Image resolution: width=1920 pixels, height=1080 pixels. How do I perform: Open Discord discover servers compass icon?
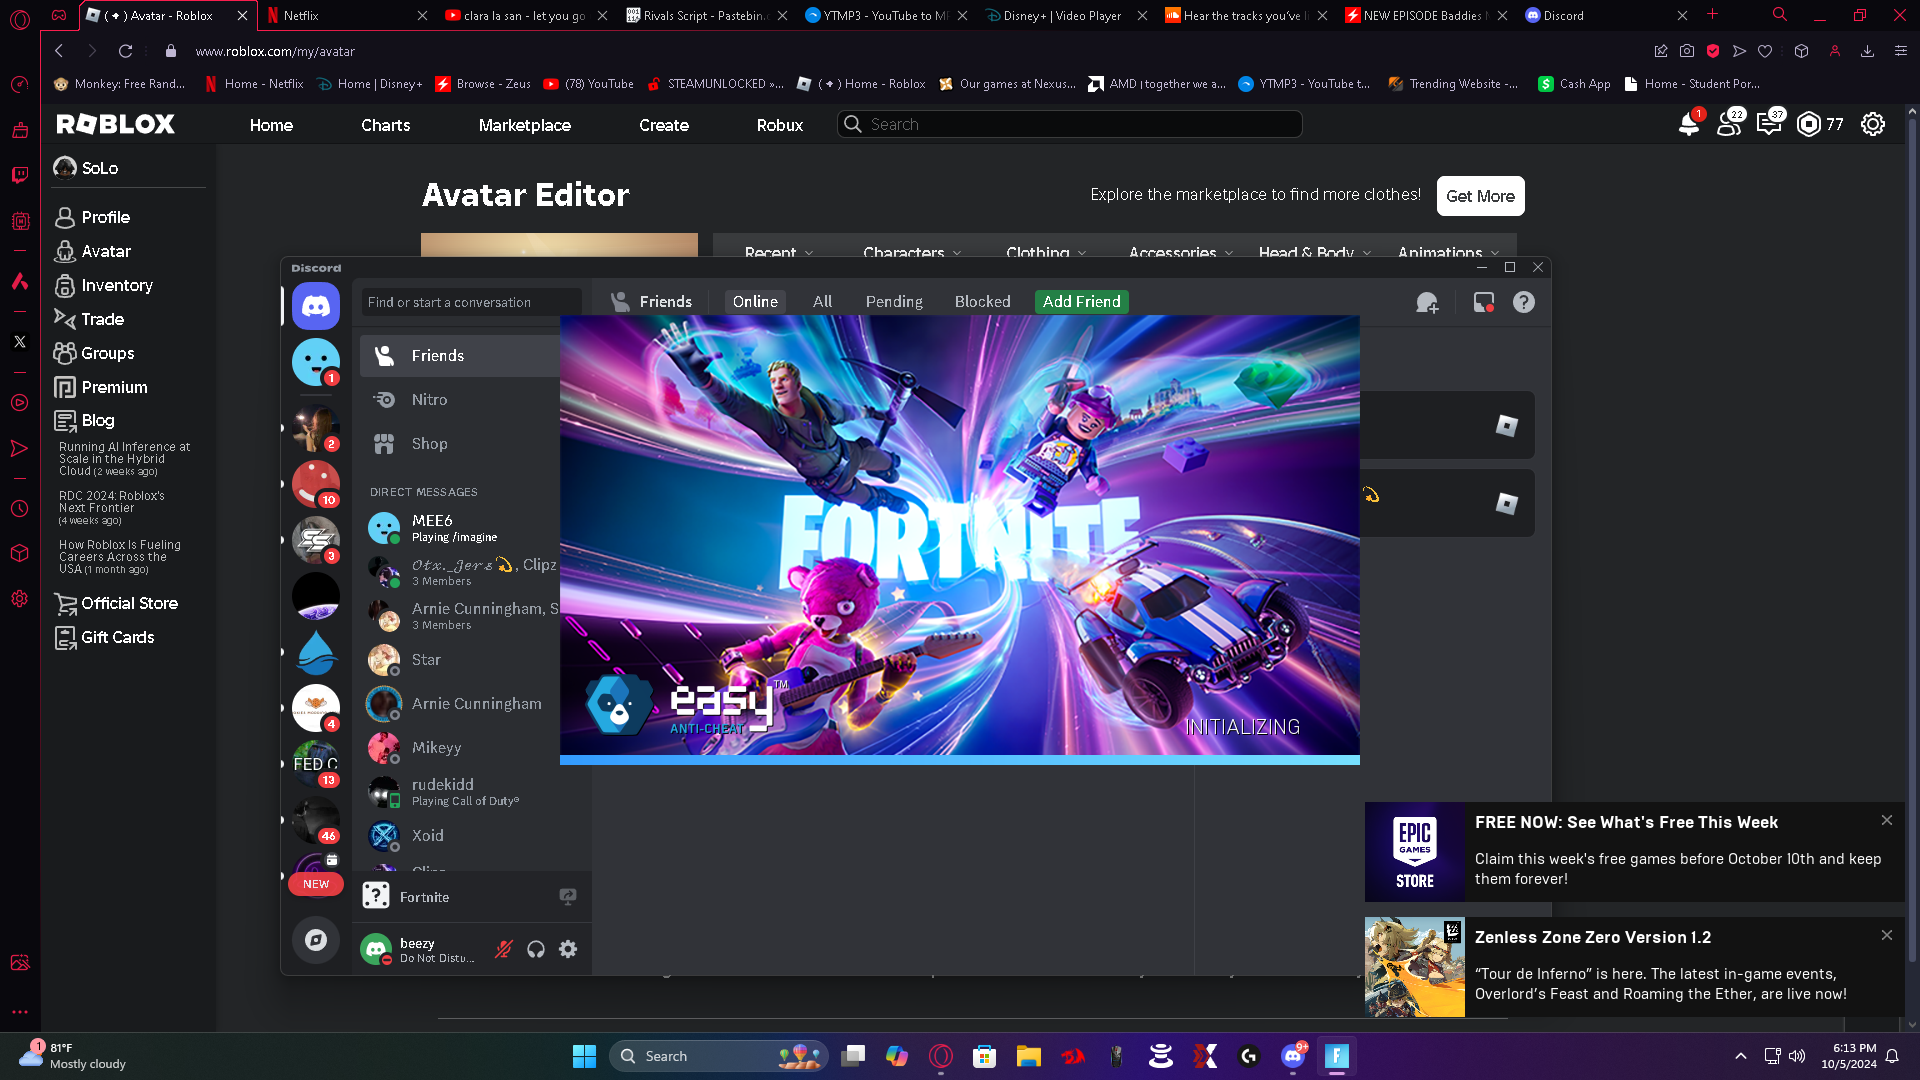pyautogui.click(x=316, y=940)
